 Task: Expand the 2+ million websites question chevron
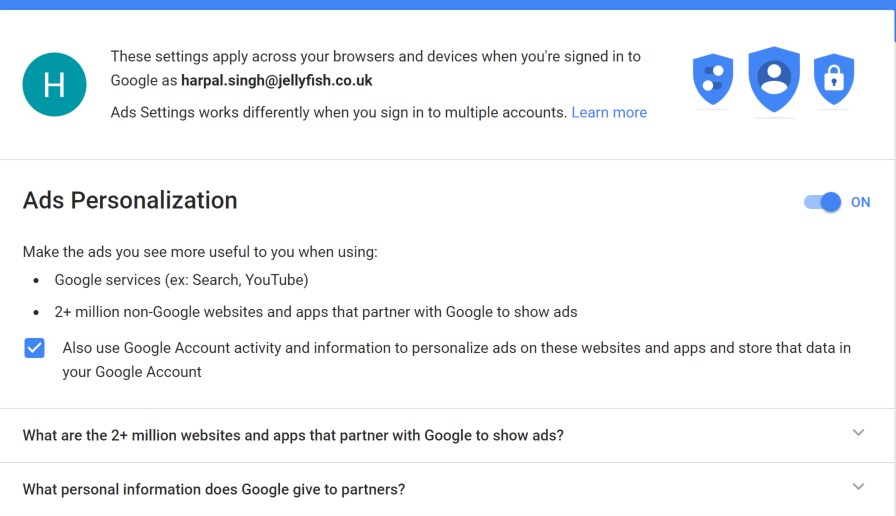click(x=858, y=433)
